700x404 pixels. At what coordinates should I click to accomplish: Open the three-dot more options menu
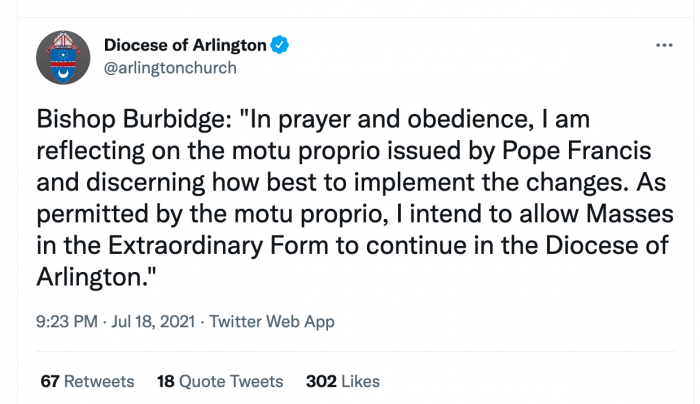click(664, 45)
